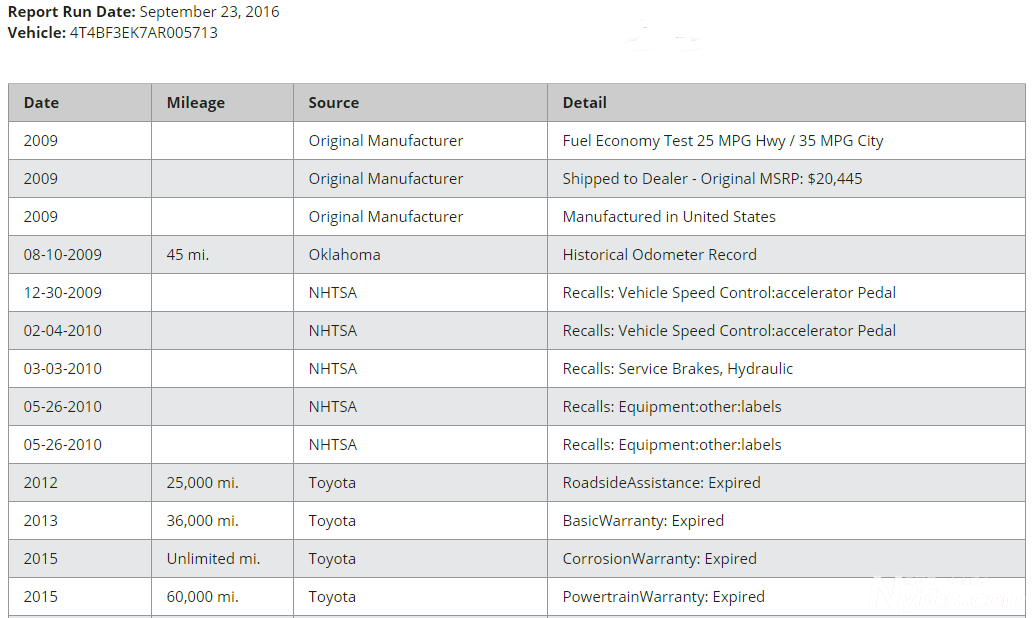Click the Oklahoma source cell

344,255
